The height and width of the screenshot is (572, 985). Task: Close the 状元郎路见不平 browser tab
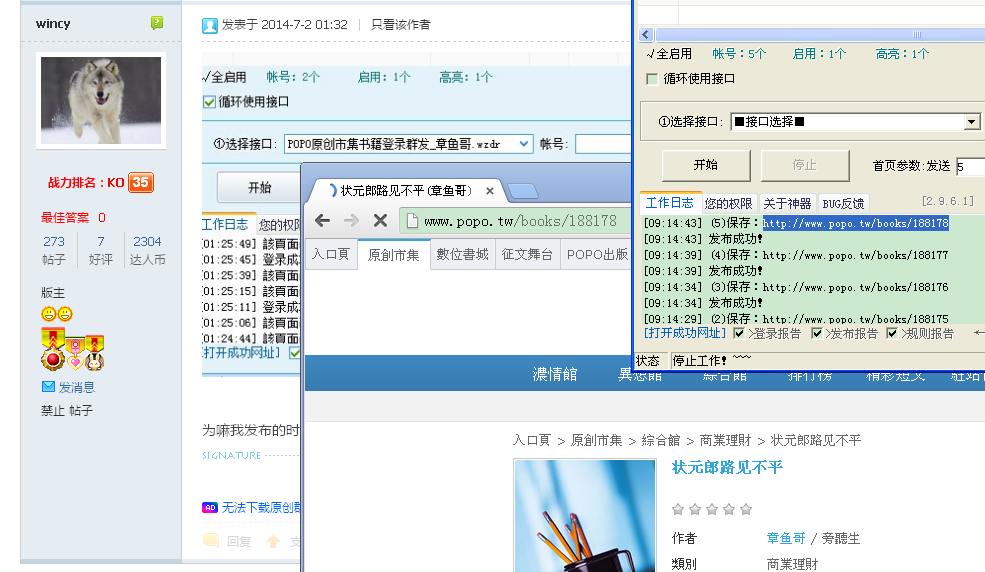point(489,191)
